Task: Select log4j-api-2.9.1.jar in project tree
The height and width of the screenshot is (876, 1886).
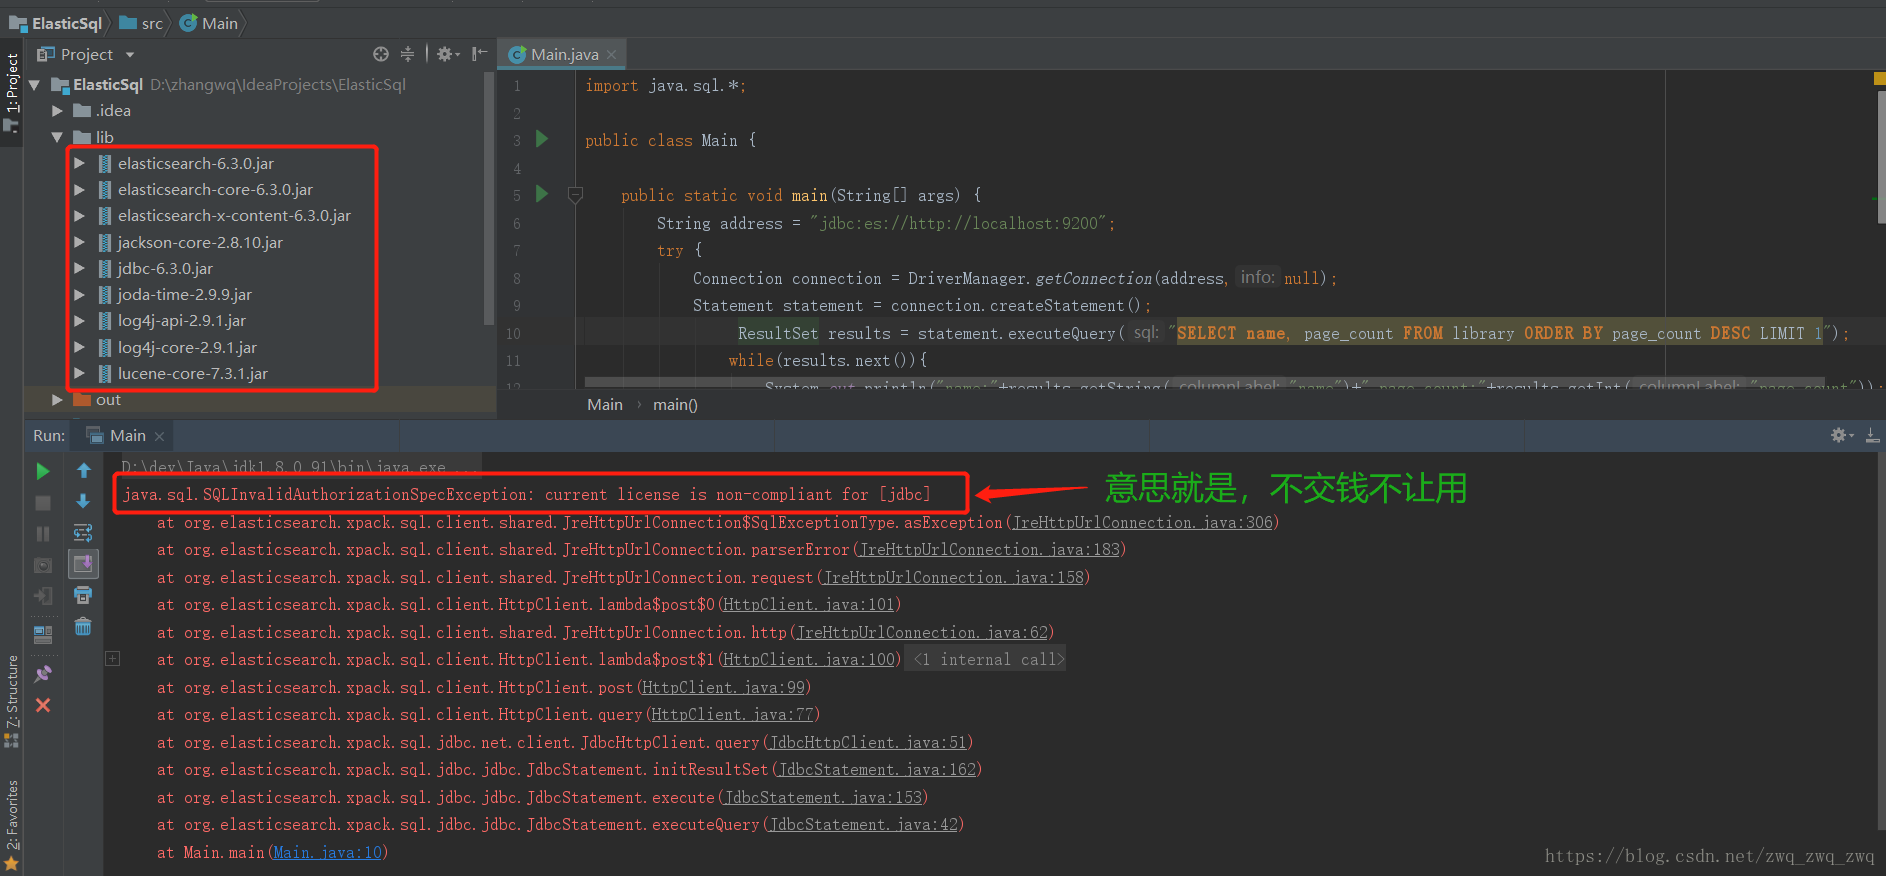Action: 182,320
